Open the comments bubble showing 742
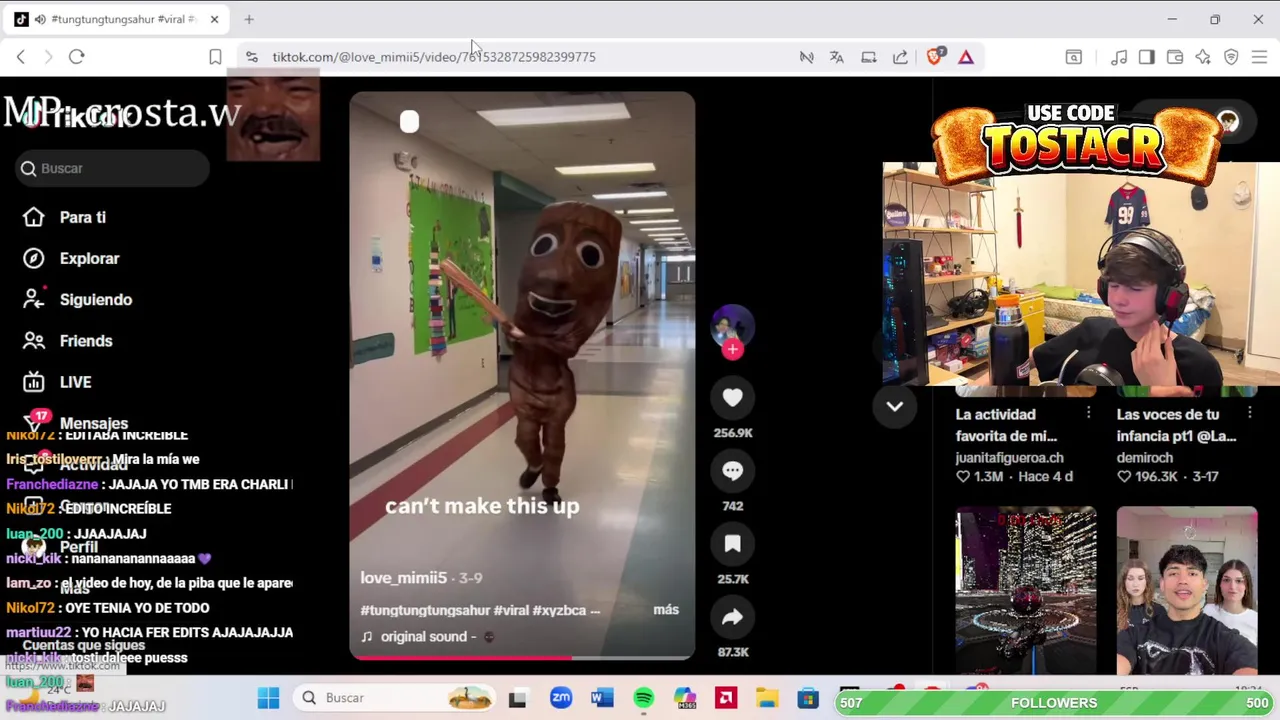 tap(732, 471)
